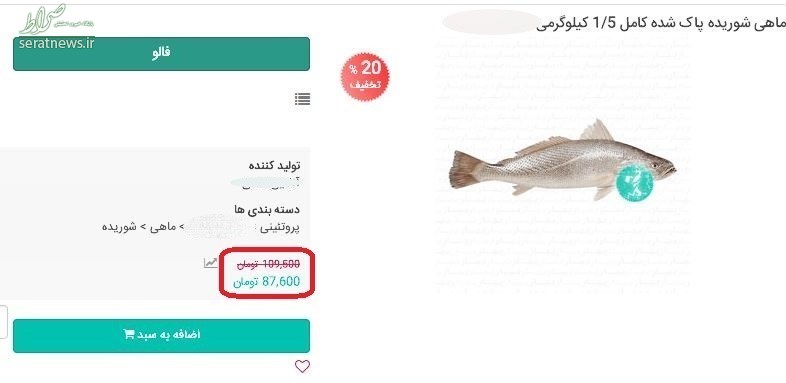786x383 pixels.
Task: Open the price history chart icon
Action: click(211, 263)
